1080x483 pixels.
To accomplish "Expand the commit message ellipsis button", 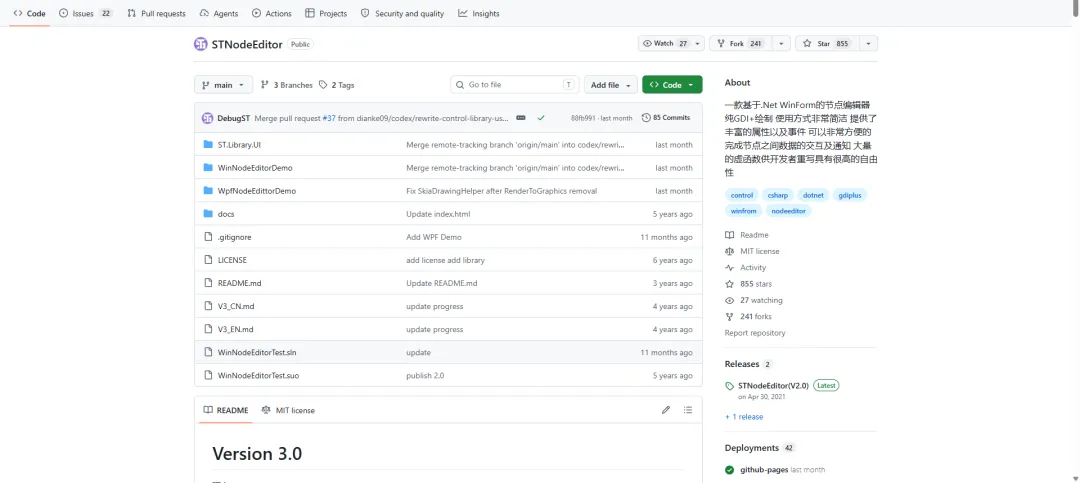I will 521,118.
